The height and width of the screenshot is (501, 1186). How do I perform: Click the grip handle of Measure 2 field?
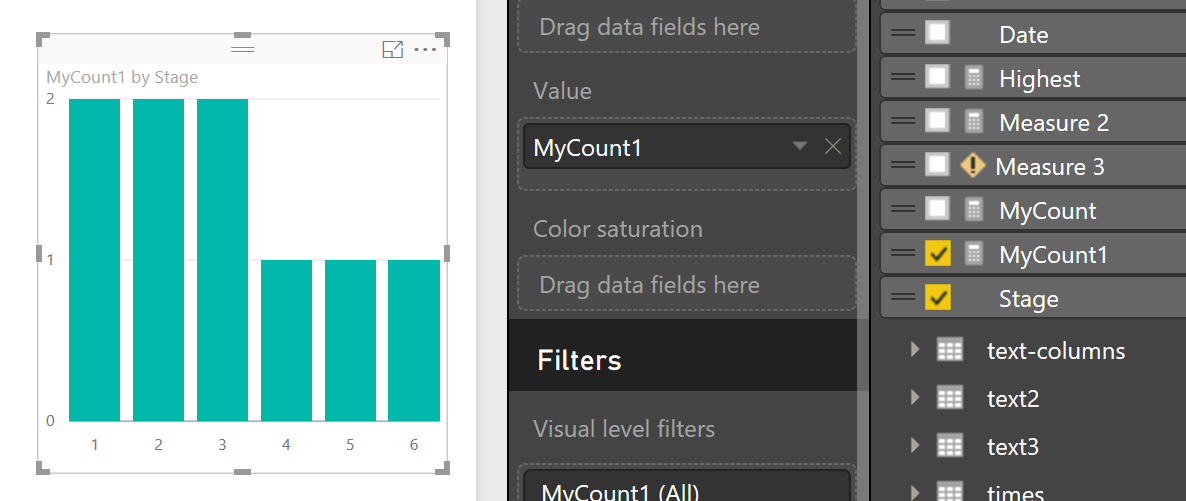[903, 121]
